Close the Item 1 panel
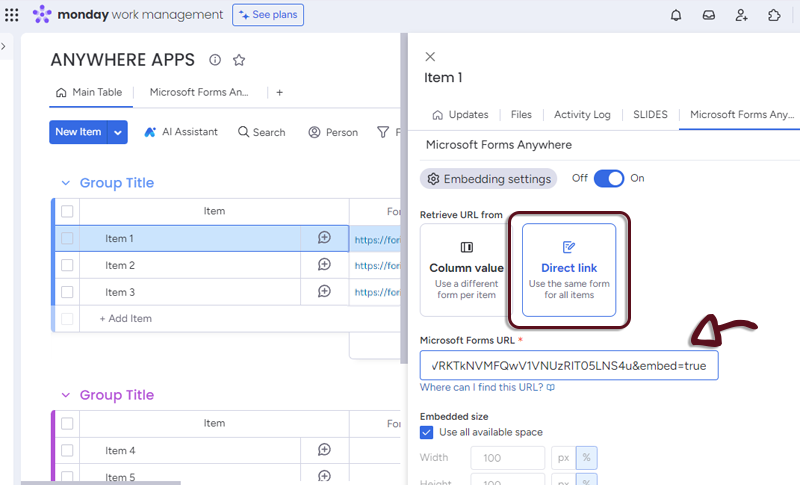Viewport: 800px width, 485px height. point(430,57)
